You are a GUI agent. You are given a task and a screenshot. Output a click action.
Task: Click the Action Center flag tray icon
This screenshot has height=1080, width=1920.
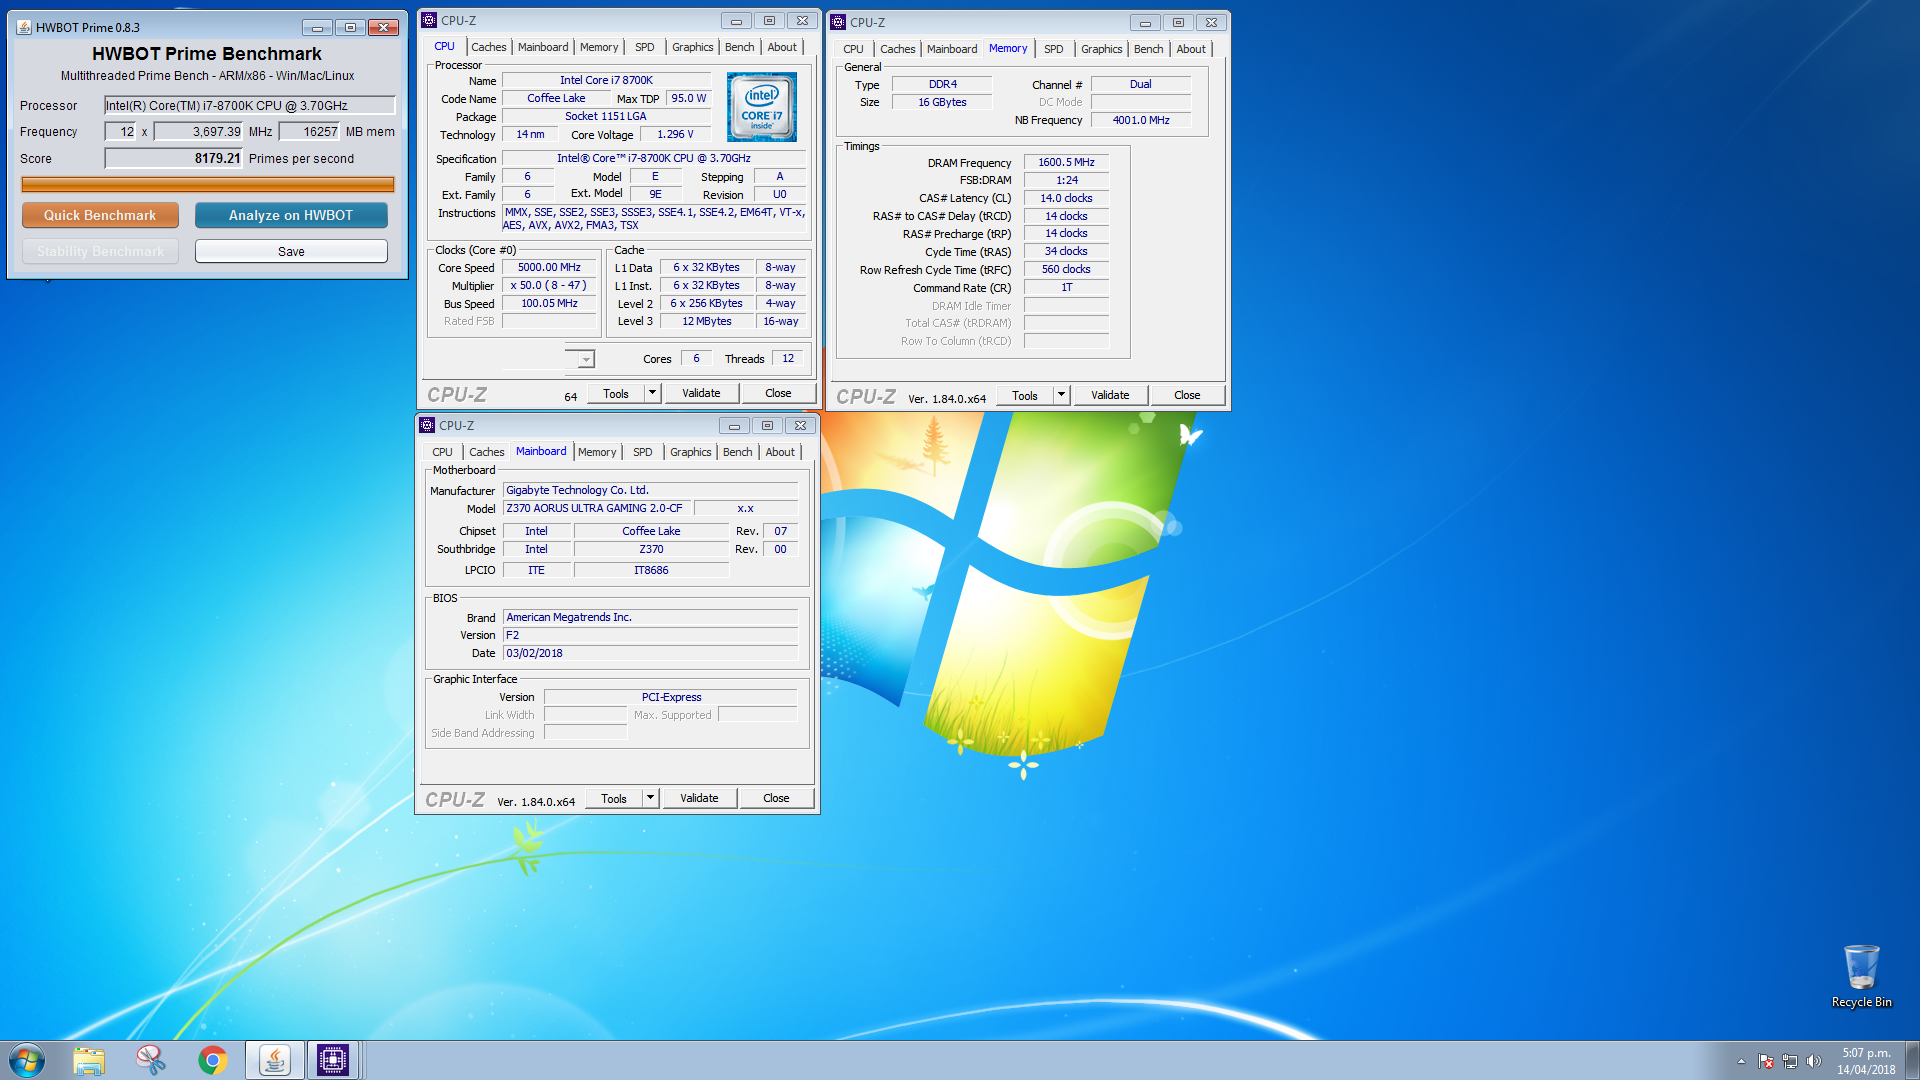pyautogui.click(x=1766, y=1061)
